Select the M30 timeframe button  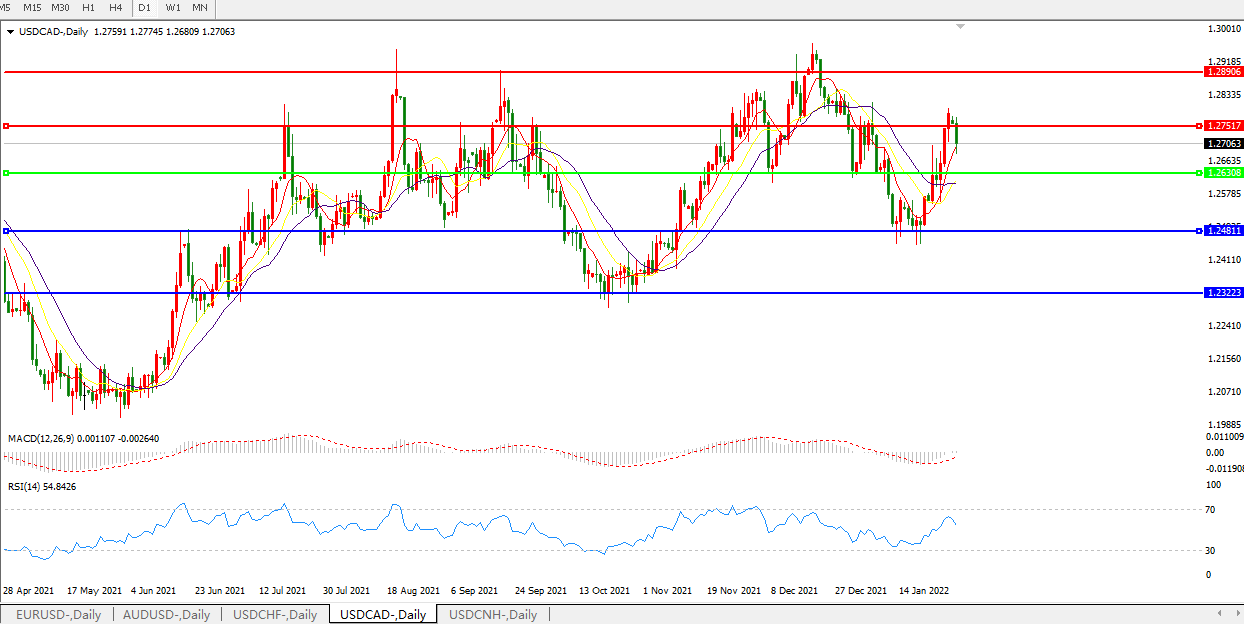(60, 7)
